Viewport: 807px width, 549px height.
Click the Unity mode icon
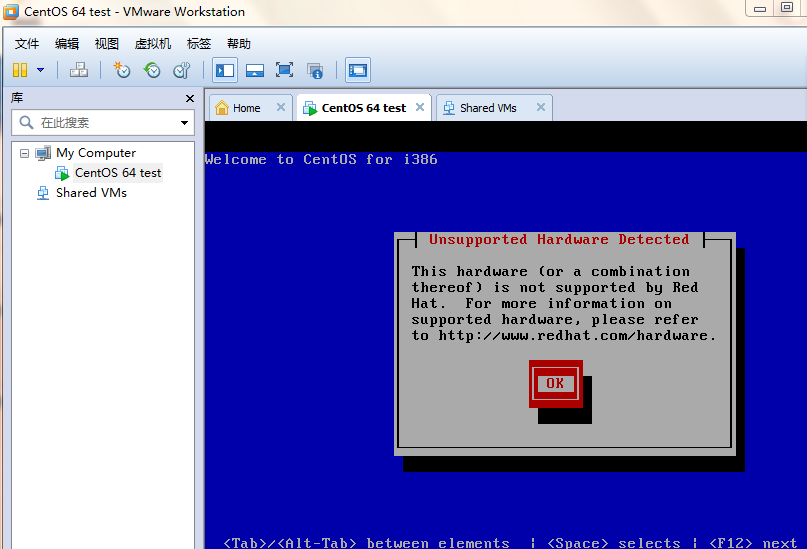point(314,70)
